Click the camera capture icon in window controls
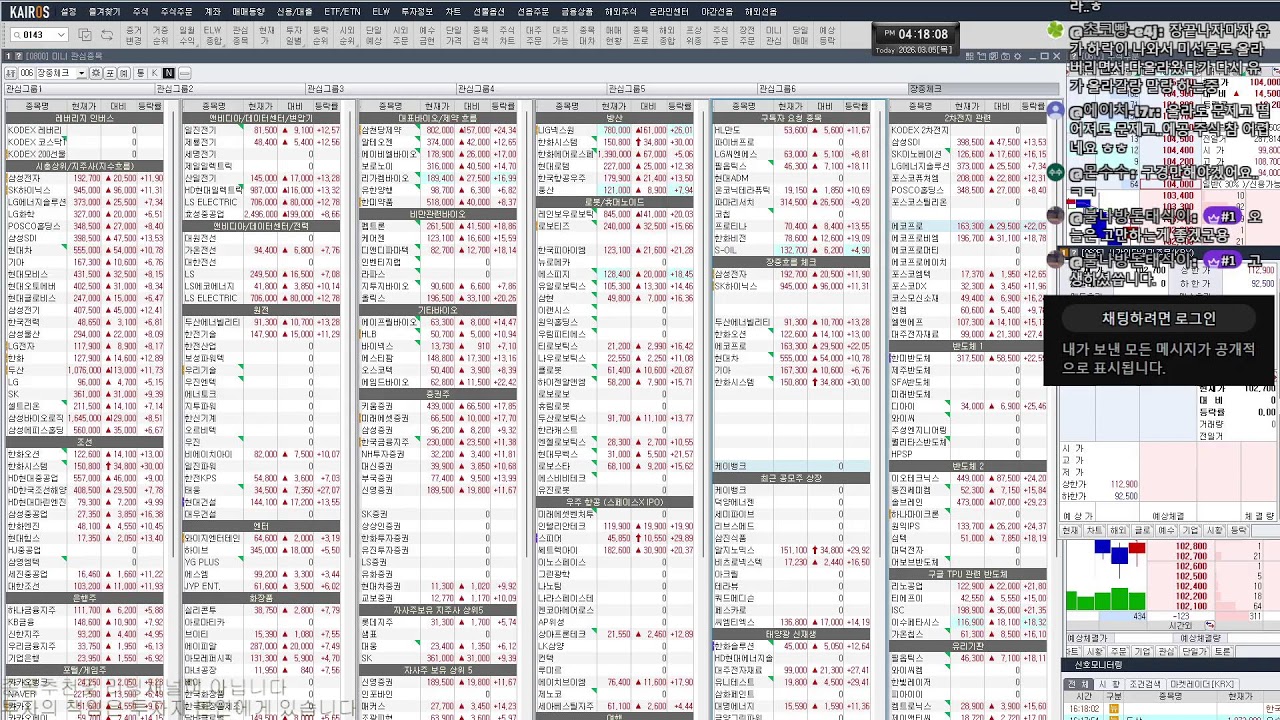The width and height of the screenshot is (1280, 720). pos(1005,56)
